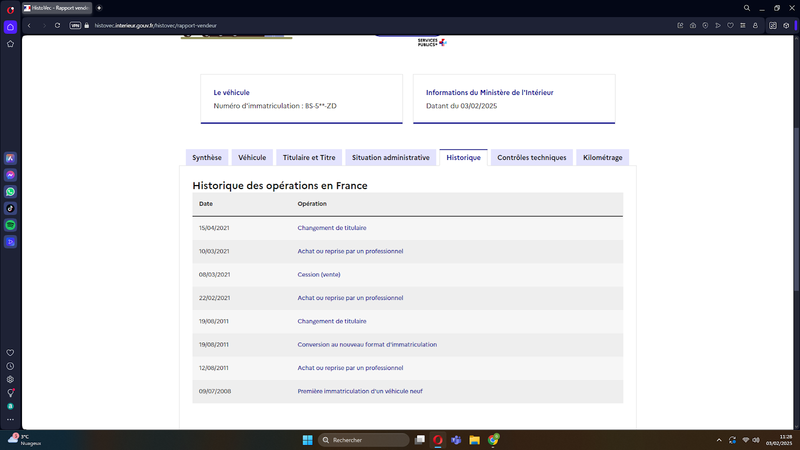Open bookmarks star icon in sidebar
The width and height of the screenshot is (800, 450).
pos(10,44)
